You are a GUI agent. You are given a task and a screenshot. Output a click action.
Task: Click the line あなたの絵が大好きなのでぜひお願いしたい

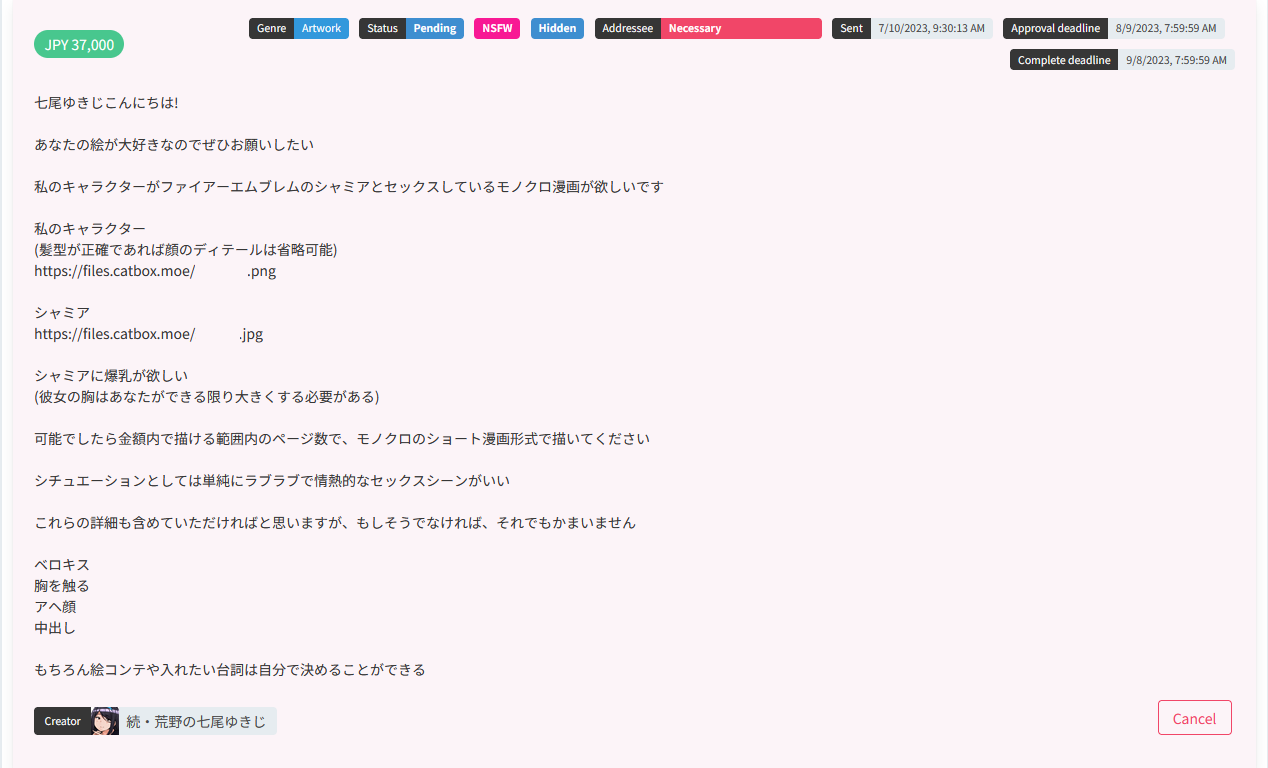point(174,145)
